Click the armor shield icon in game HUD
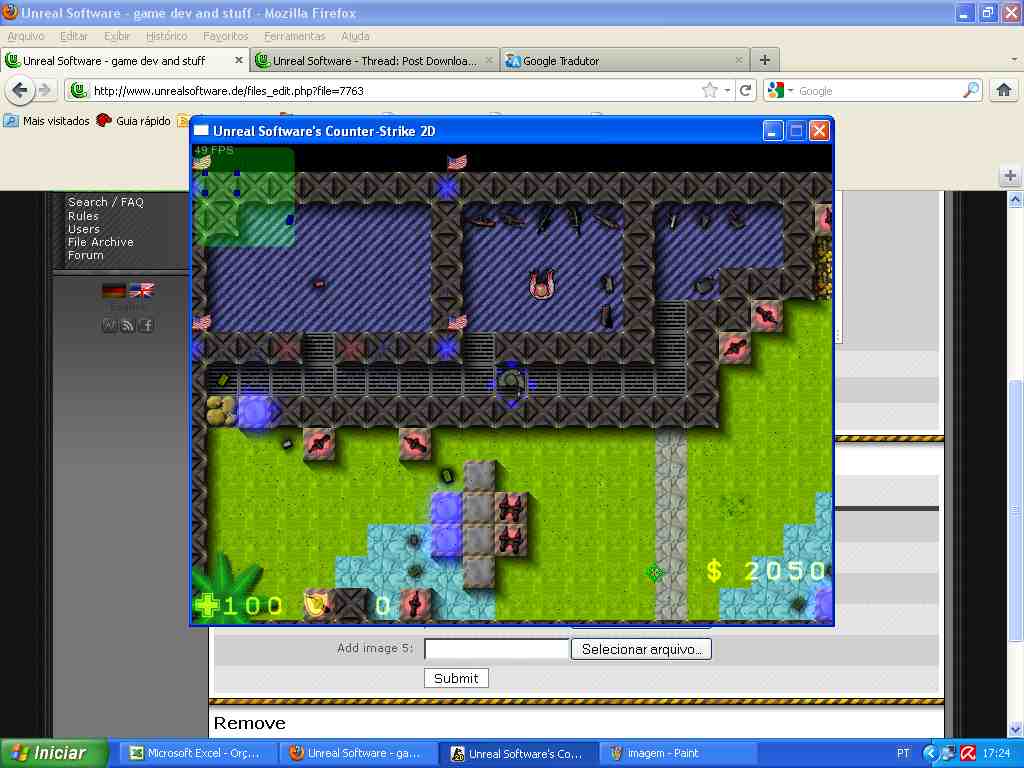1024x768 pixels. click(x=316, y=604)
